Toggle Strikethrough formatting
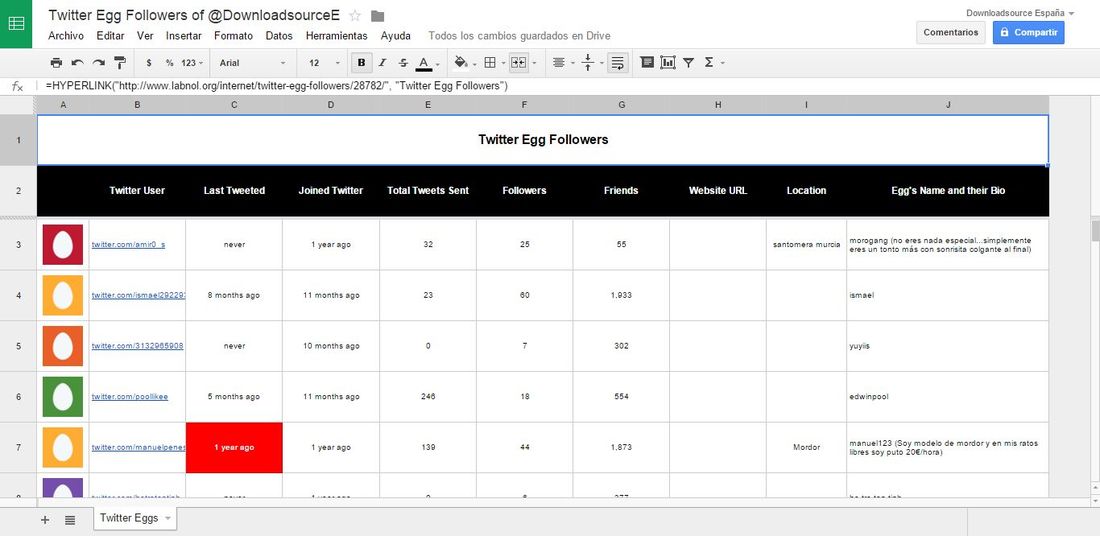 403,63
